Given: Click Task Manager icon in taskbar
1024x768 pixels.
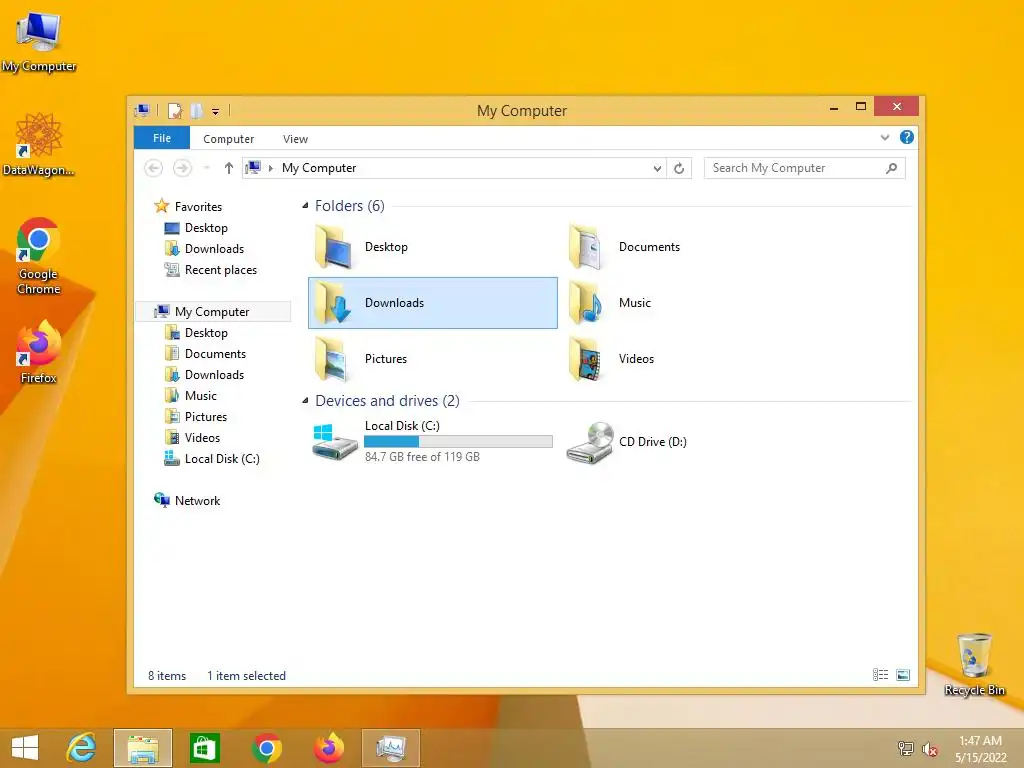Looking at the screenshot, I should (391, 748).
